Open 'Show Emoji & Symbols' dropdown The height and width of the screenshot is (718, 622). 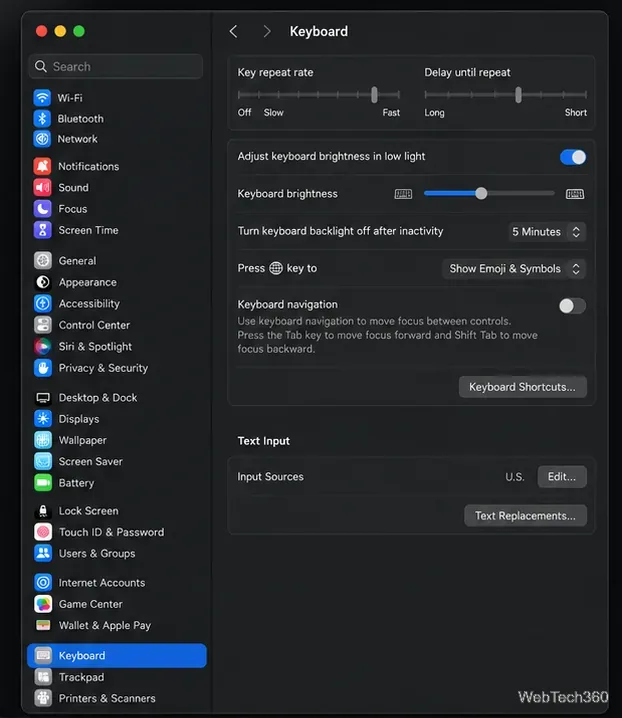(514, 269)
